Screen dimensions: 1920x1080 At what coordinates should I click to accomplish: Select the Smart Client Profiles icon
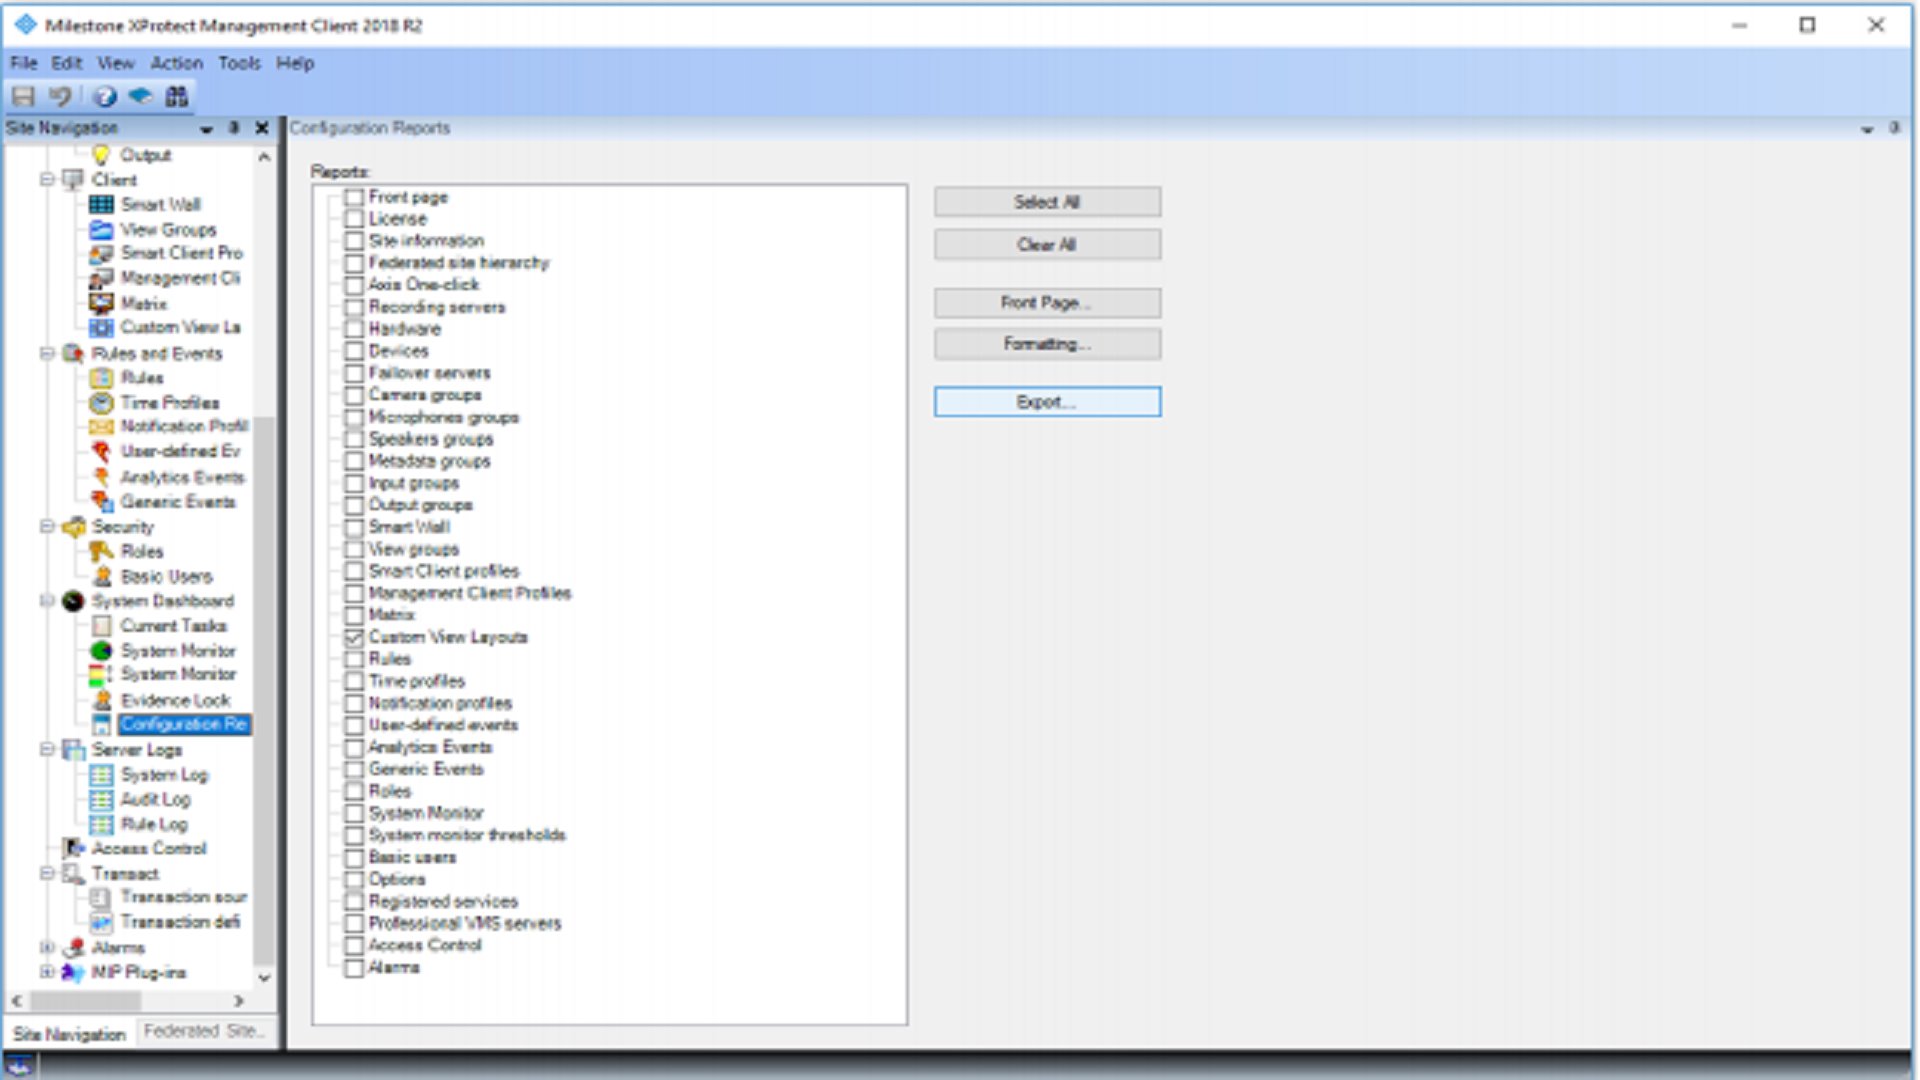pyautogui.click(x=101, y=253)
